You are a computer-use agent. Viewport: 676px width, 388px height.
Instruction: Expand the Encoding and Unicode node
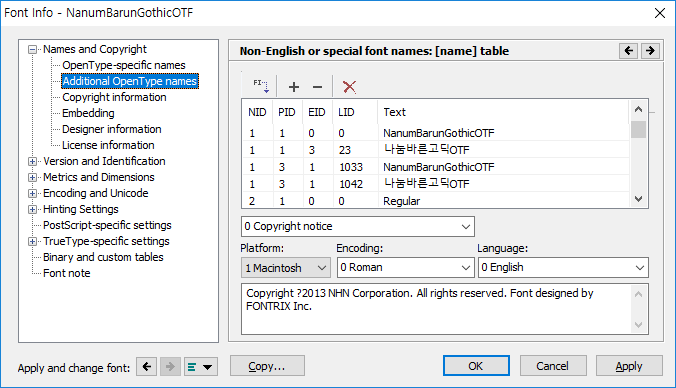pyautogui.click(x=32, y=194)
